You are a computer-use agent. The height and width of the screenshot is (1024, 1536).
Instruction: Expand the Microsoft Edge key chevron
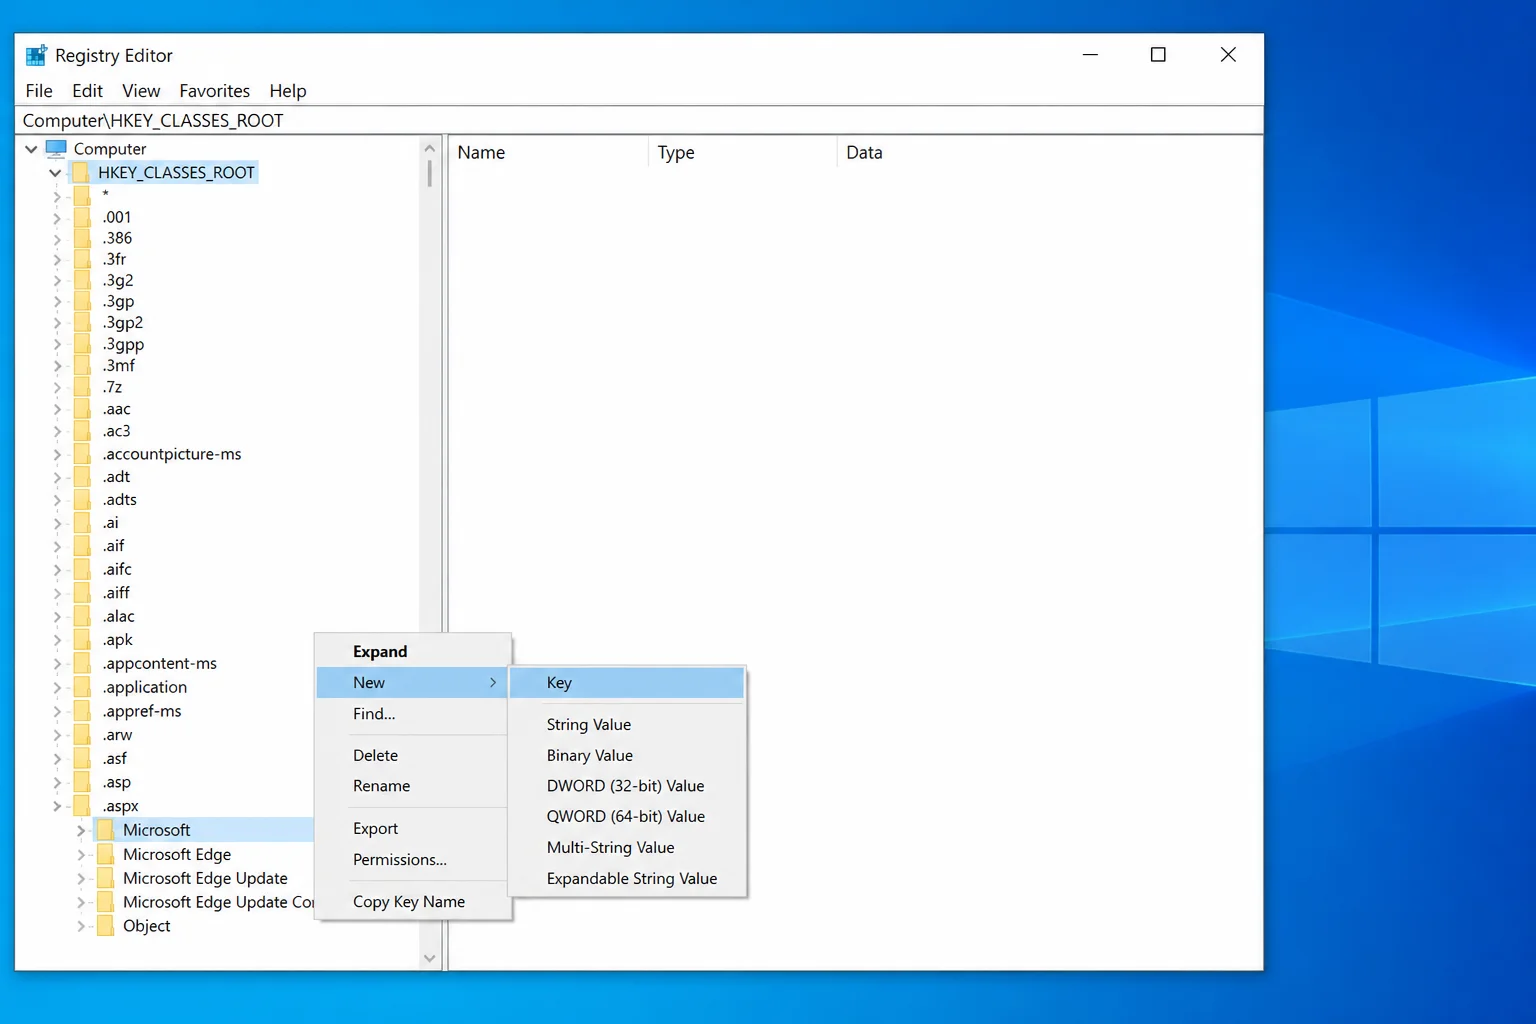(x=81, y=855)
